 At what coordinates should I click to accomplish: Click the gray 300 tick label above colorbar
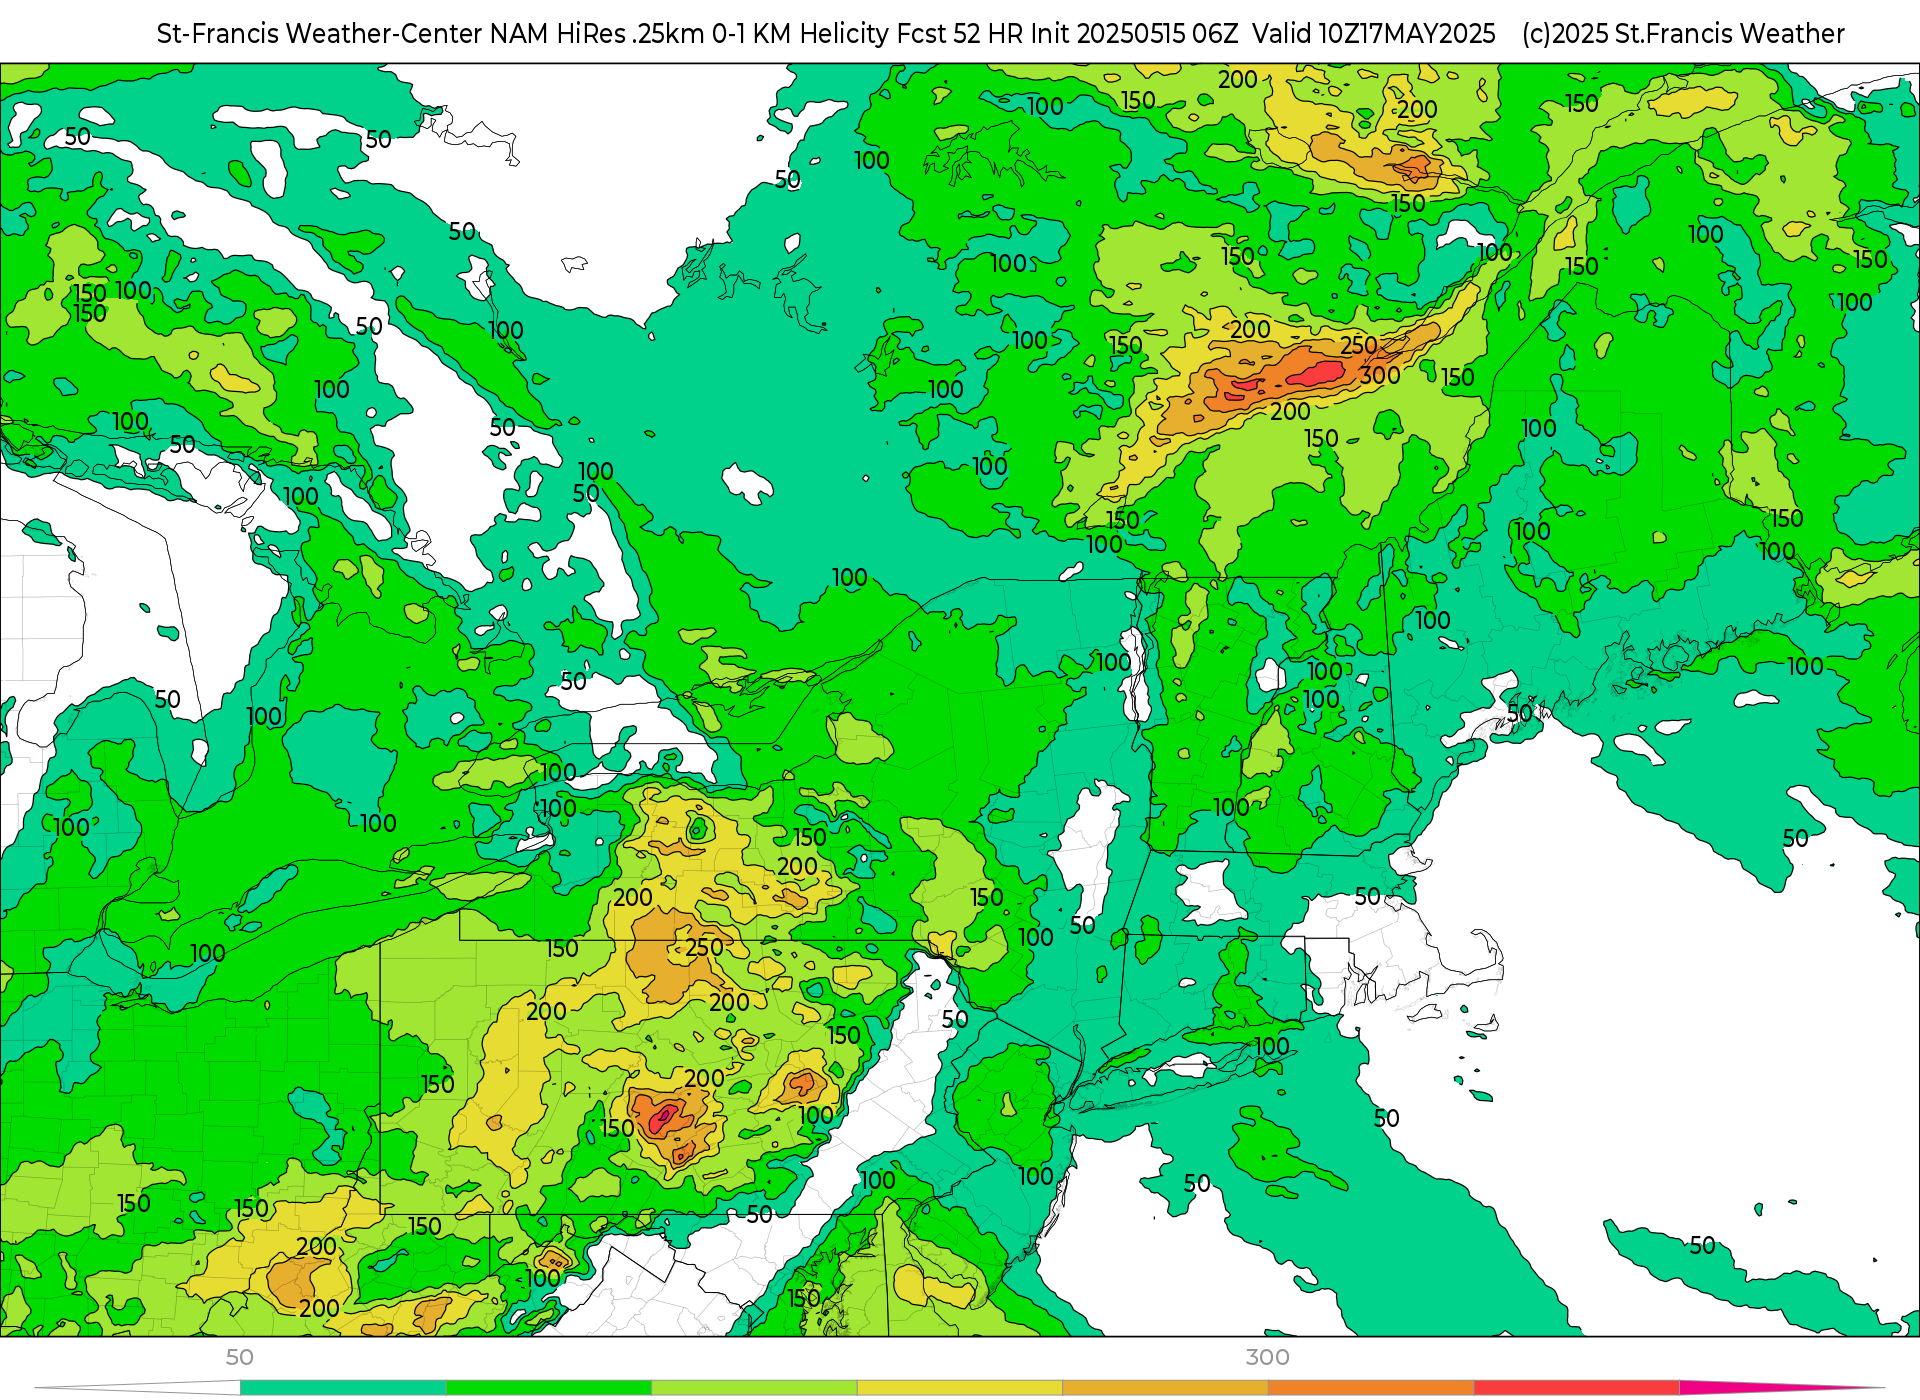click(x=1267, y=1357)
